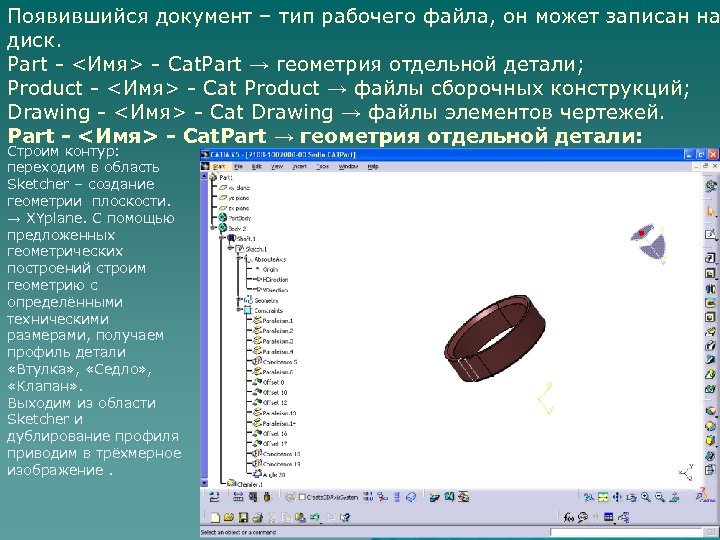The width and height of the screenshot is (720, 540).
Task: Collapse the Body.2 node
Action: coord(213,228)
